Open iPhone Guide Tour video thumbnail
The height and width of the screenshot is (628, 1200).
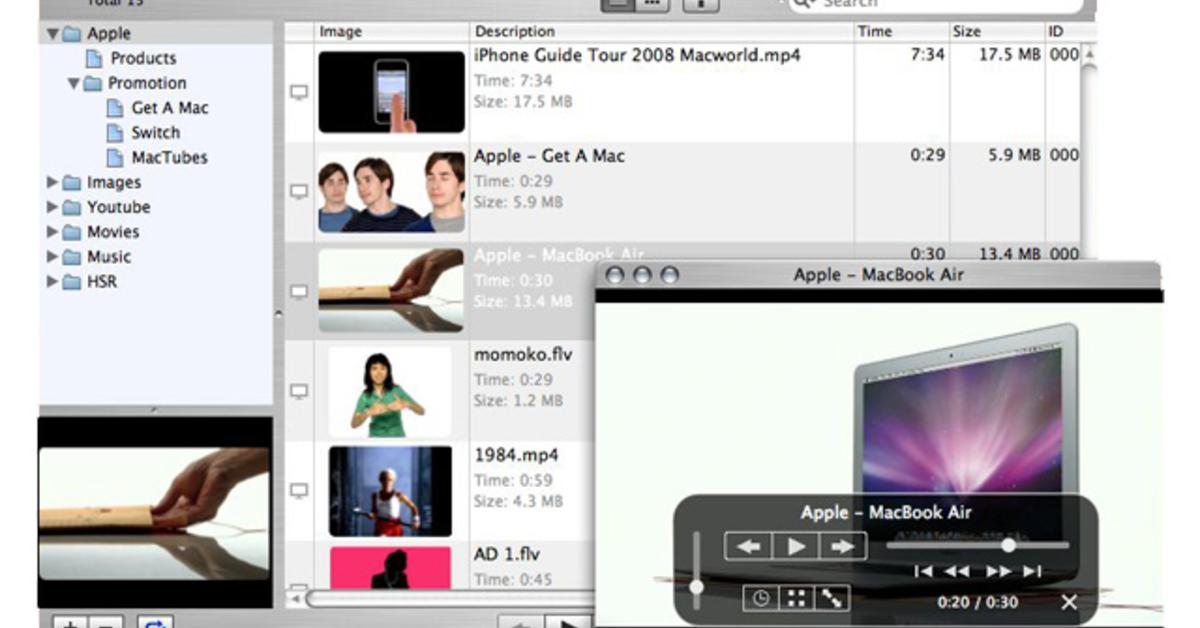tap(391, 92)
